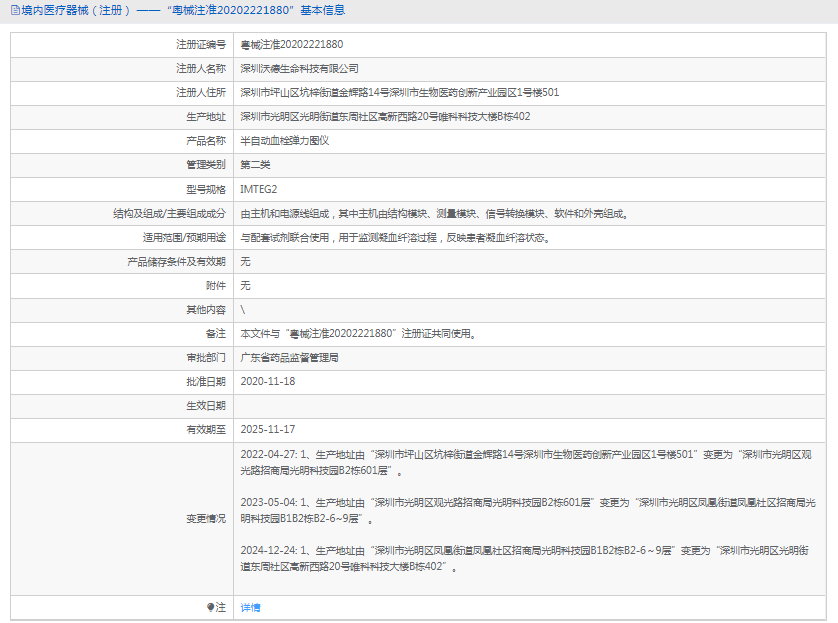Select the 2024-12-24 change record entry

click(x=524, y=558)
